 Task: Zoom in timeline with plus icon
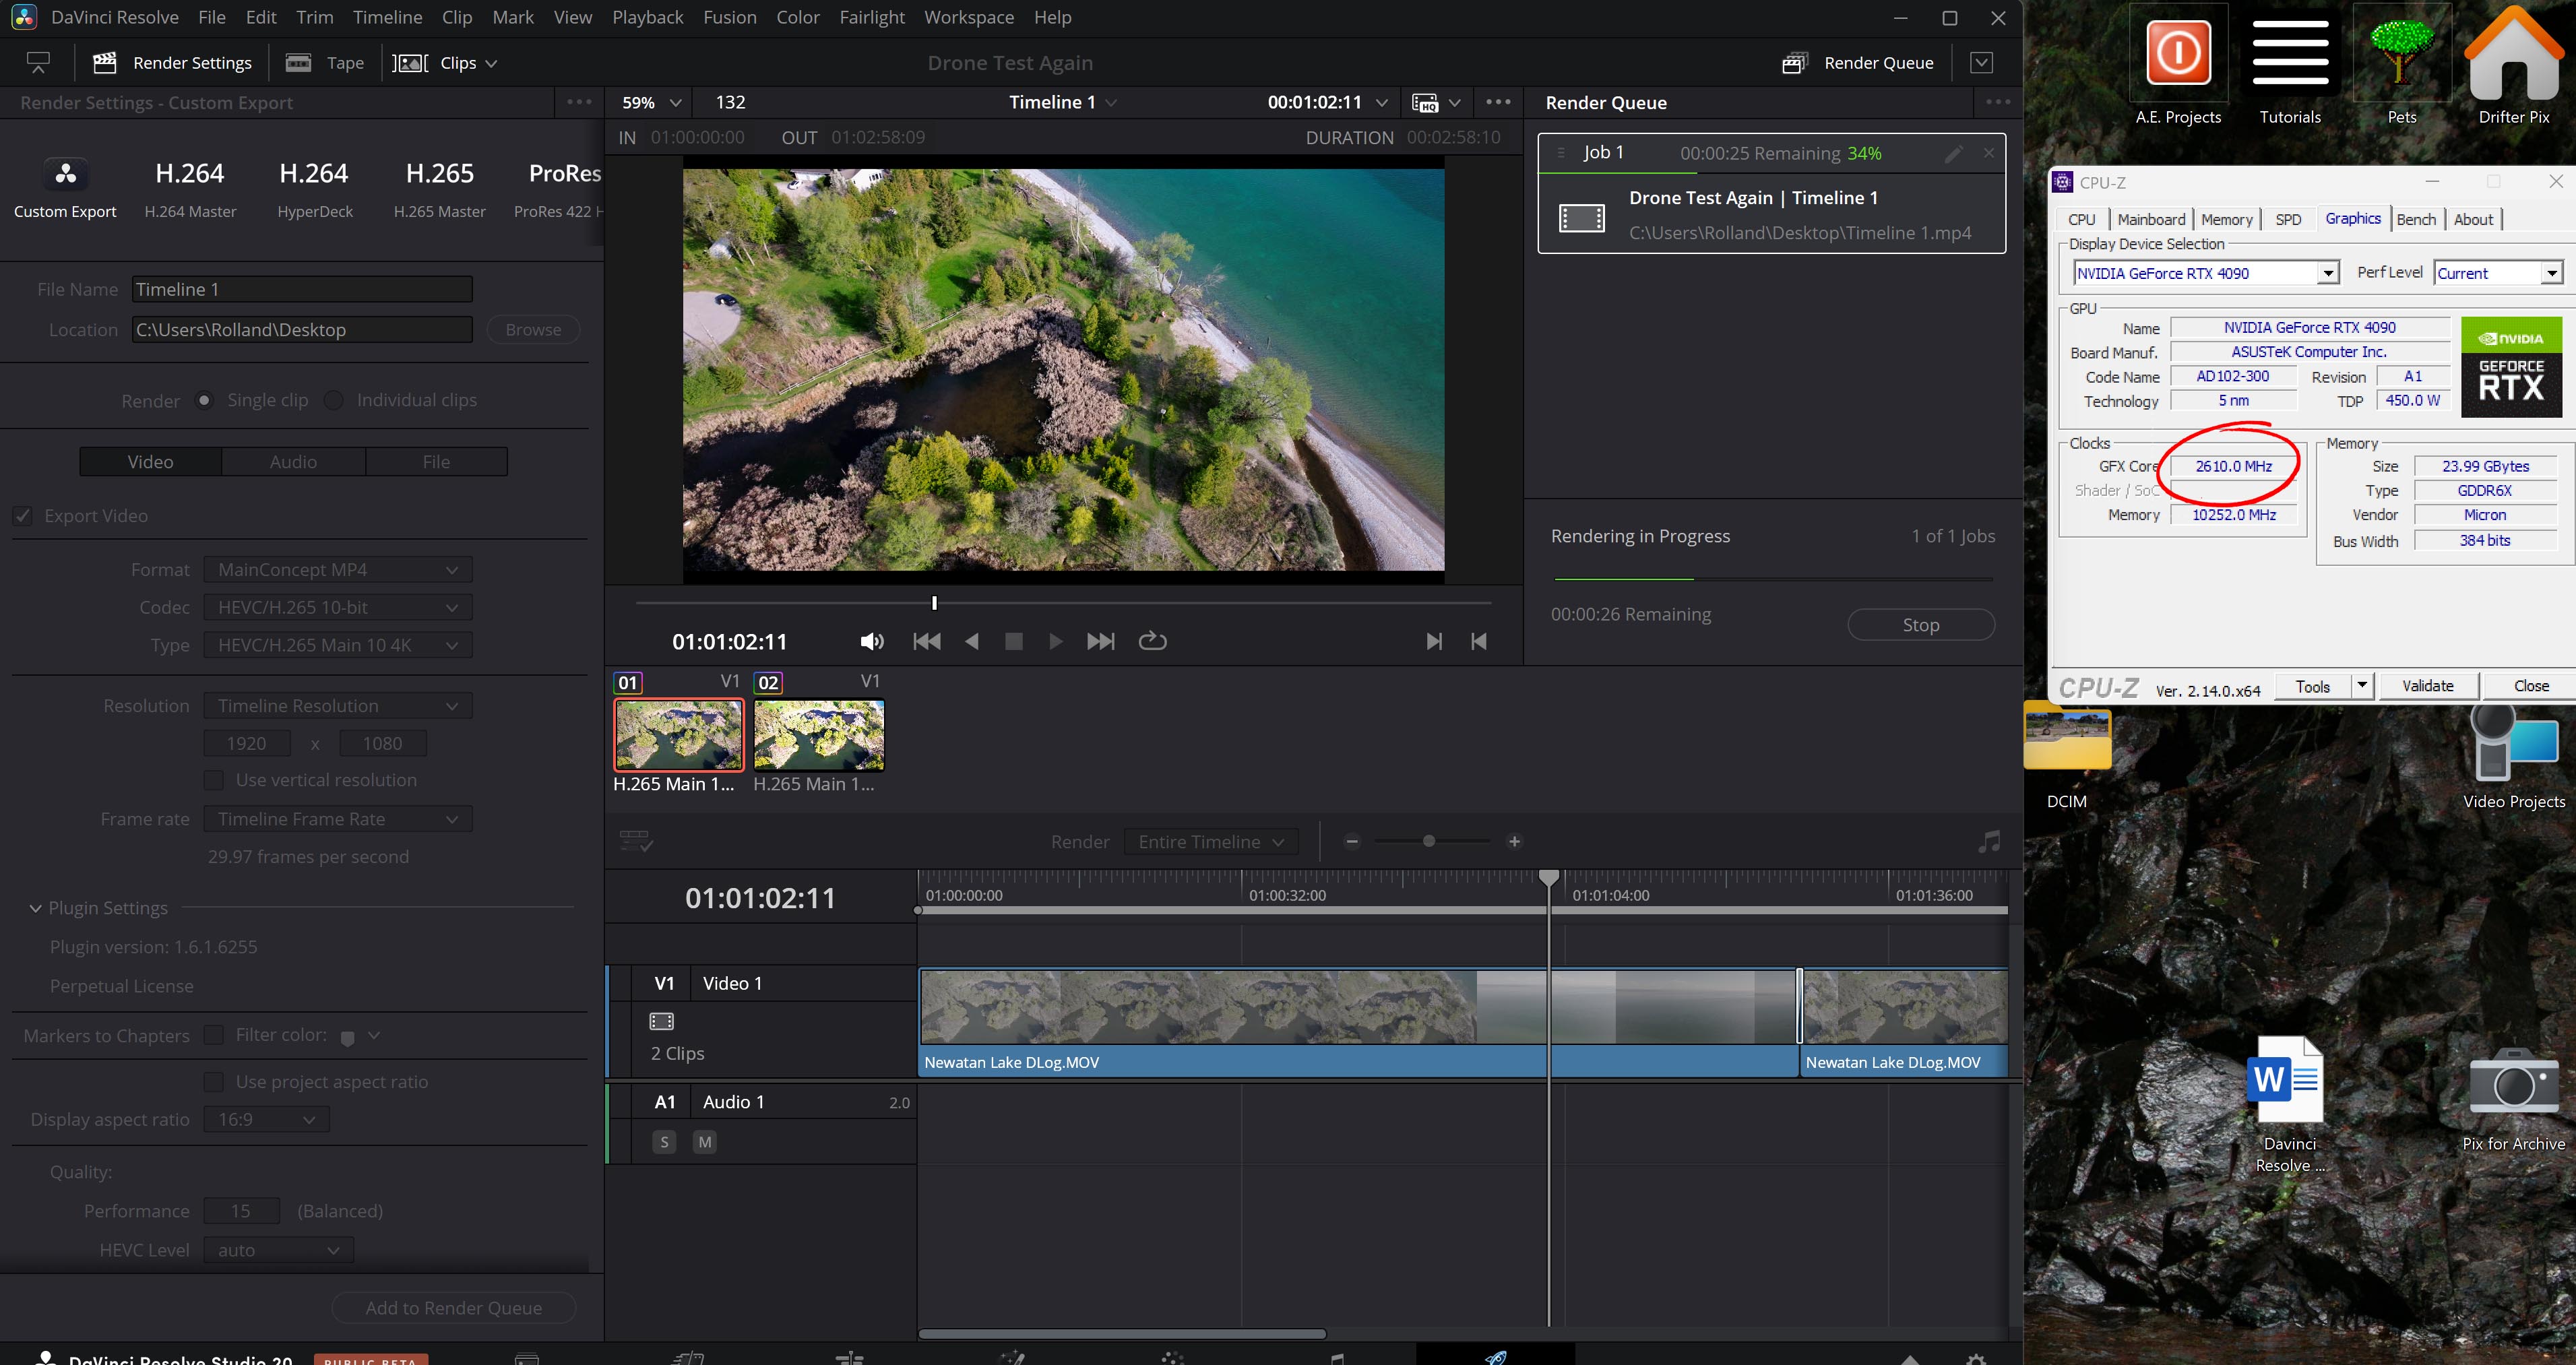[x=1514, y=842]
